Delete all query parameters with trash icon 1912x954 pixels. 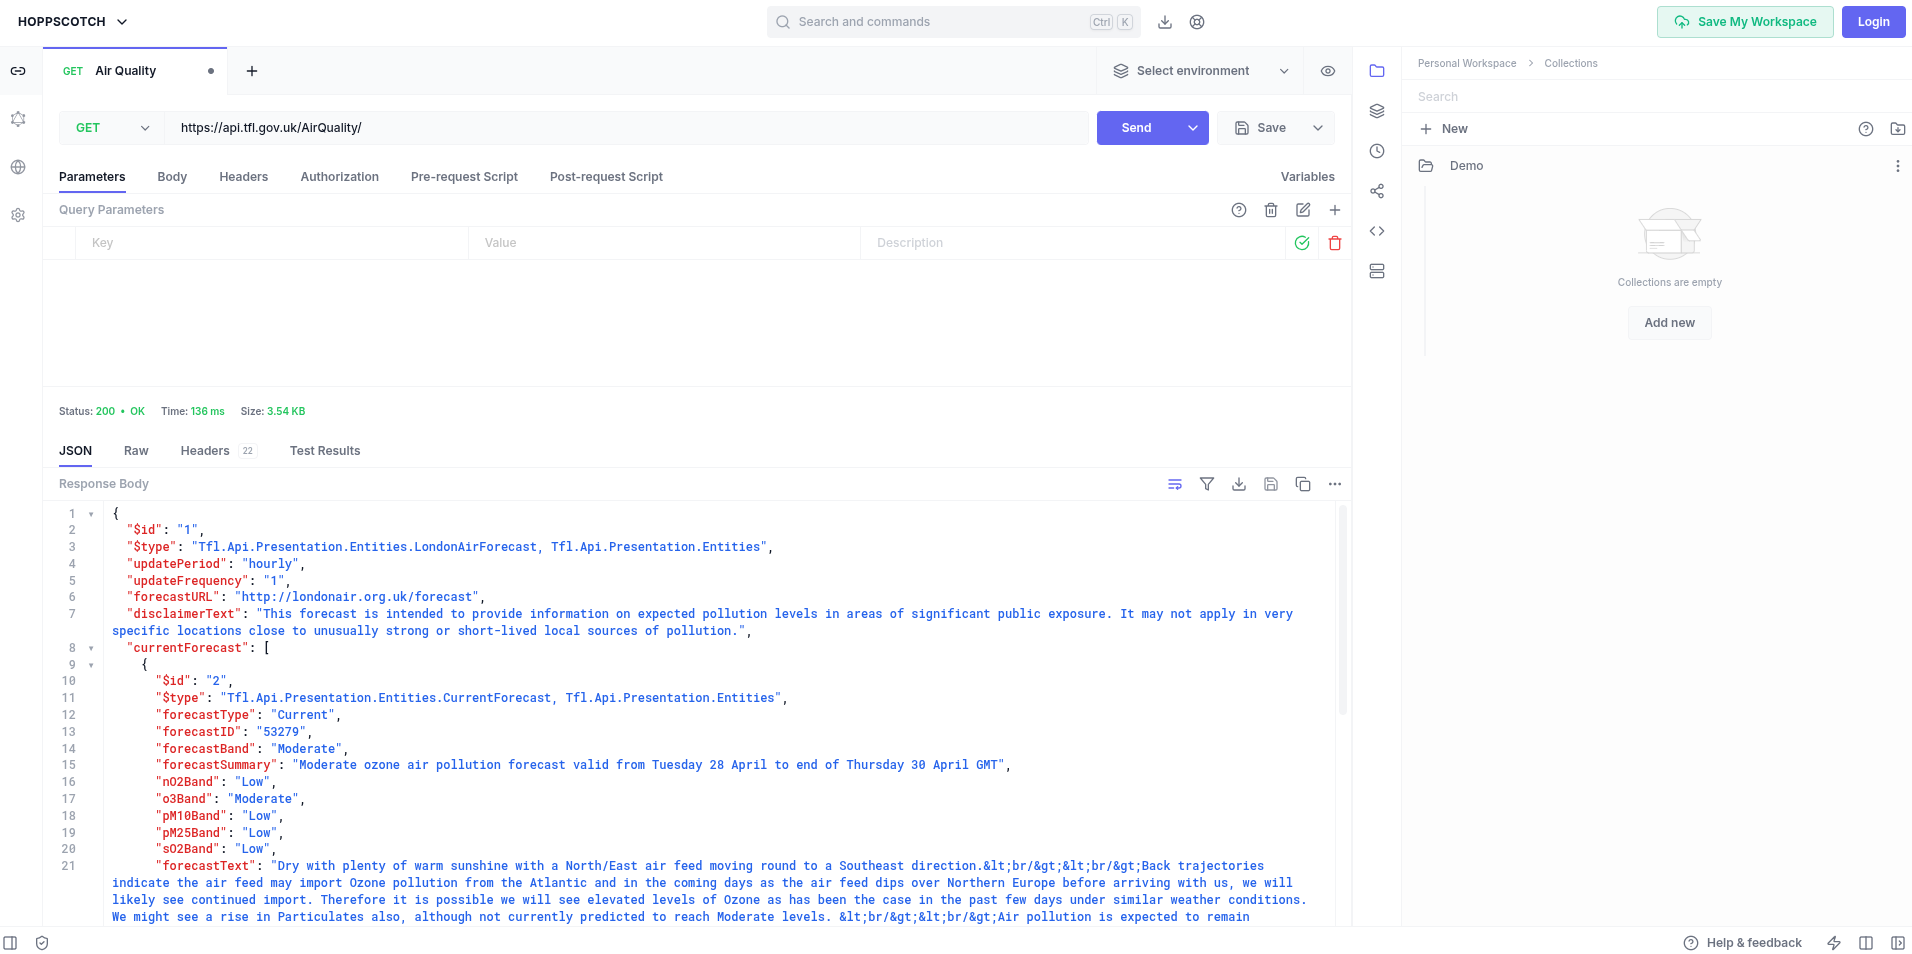[1271, 210]
